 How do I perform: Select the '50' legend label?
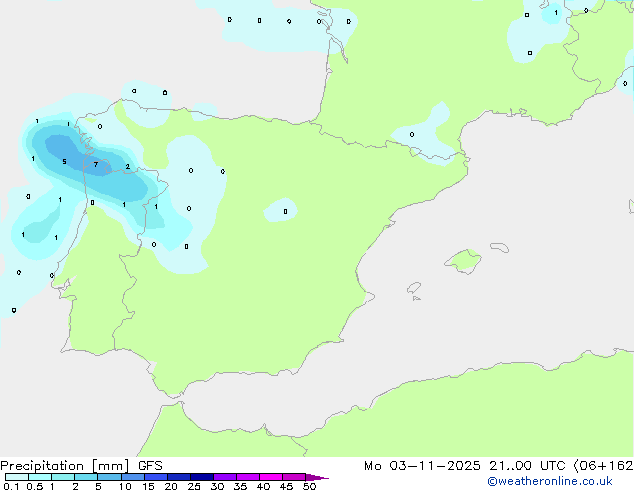309,486
